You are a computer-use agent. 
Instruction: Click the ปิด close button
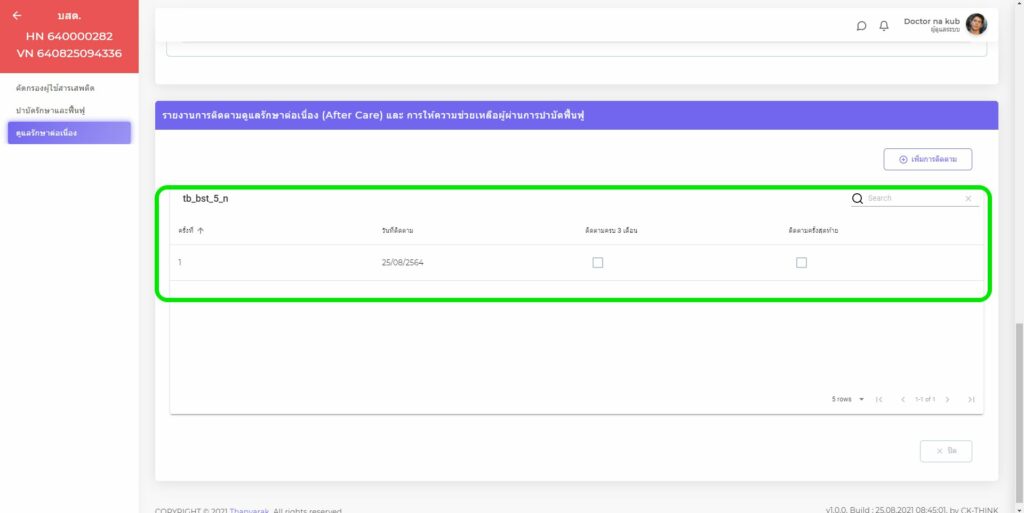click(945, 451)
